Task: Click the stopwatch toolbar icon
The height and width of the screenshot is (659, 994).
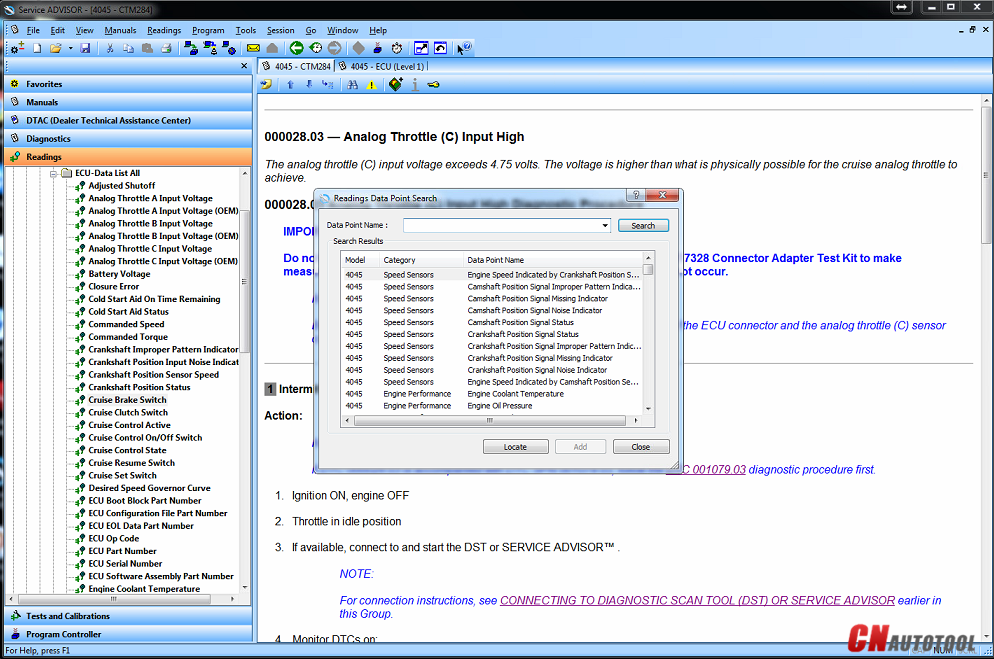Action: [x=397, y=48]
